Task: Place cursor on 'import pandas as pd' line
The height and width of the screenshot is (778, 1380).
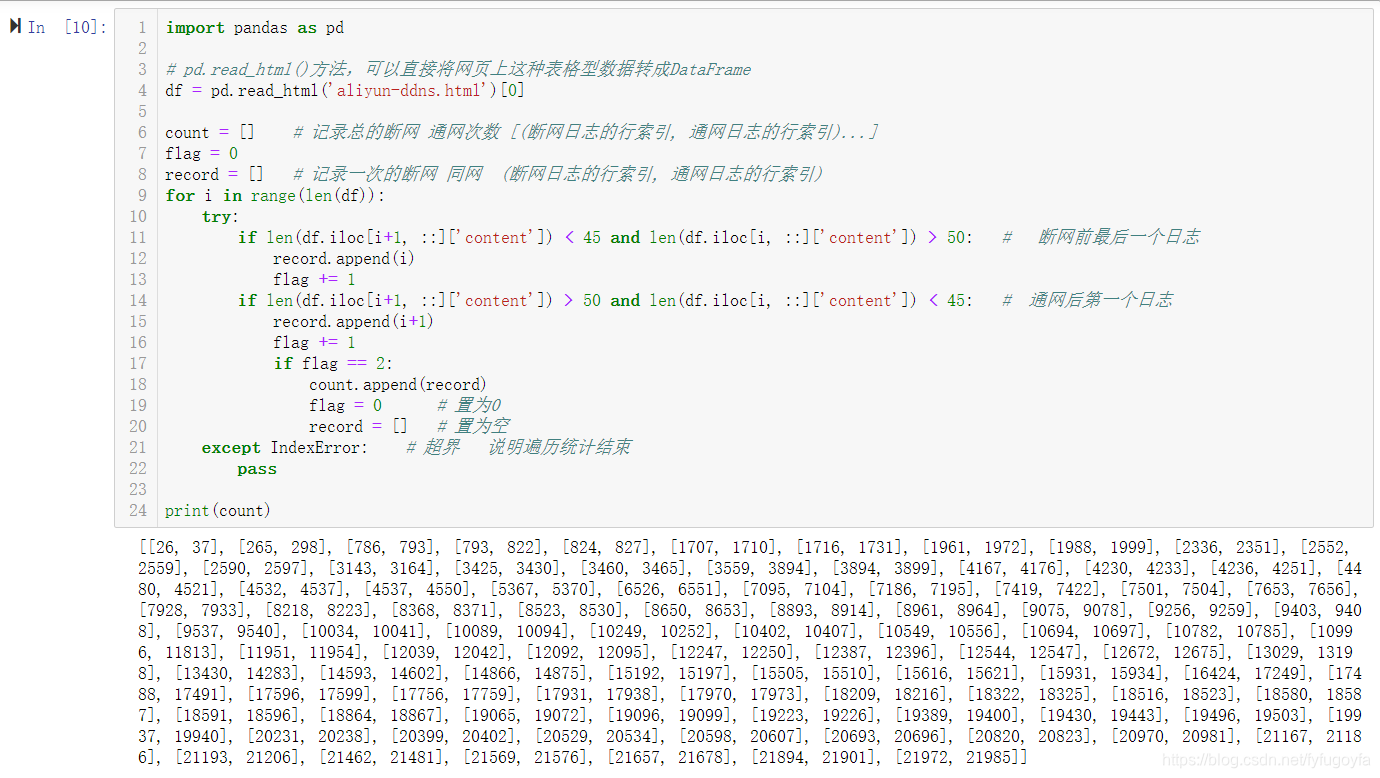Action: click(x=255, y=28)
